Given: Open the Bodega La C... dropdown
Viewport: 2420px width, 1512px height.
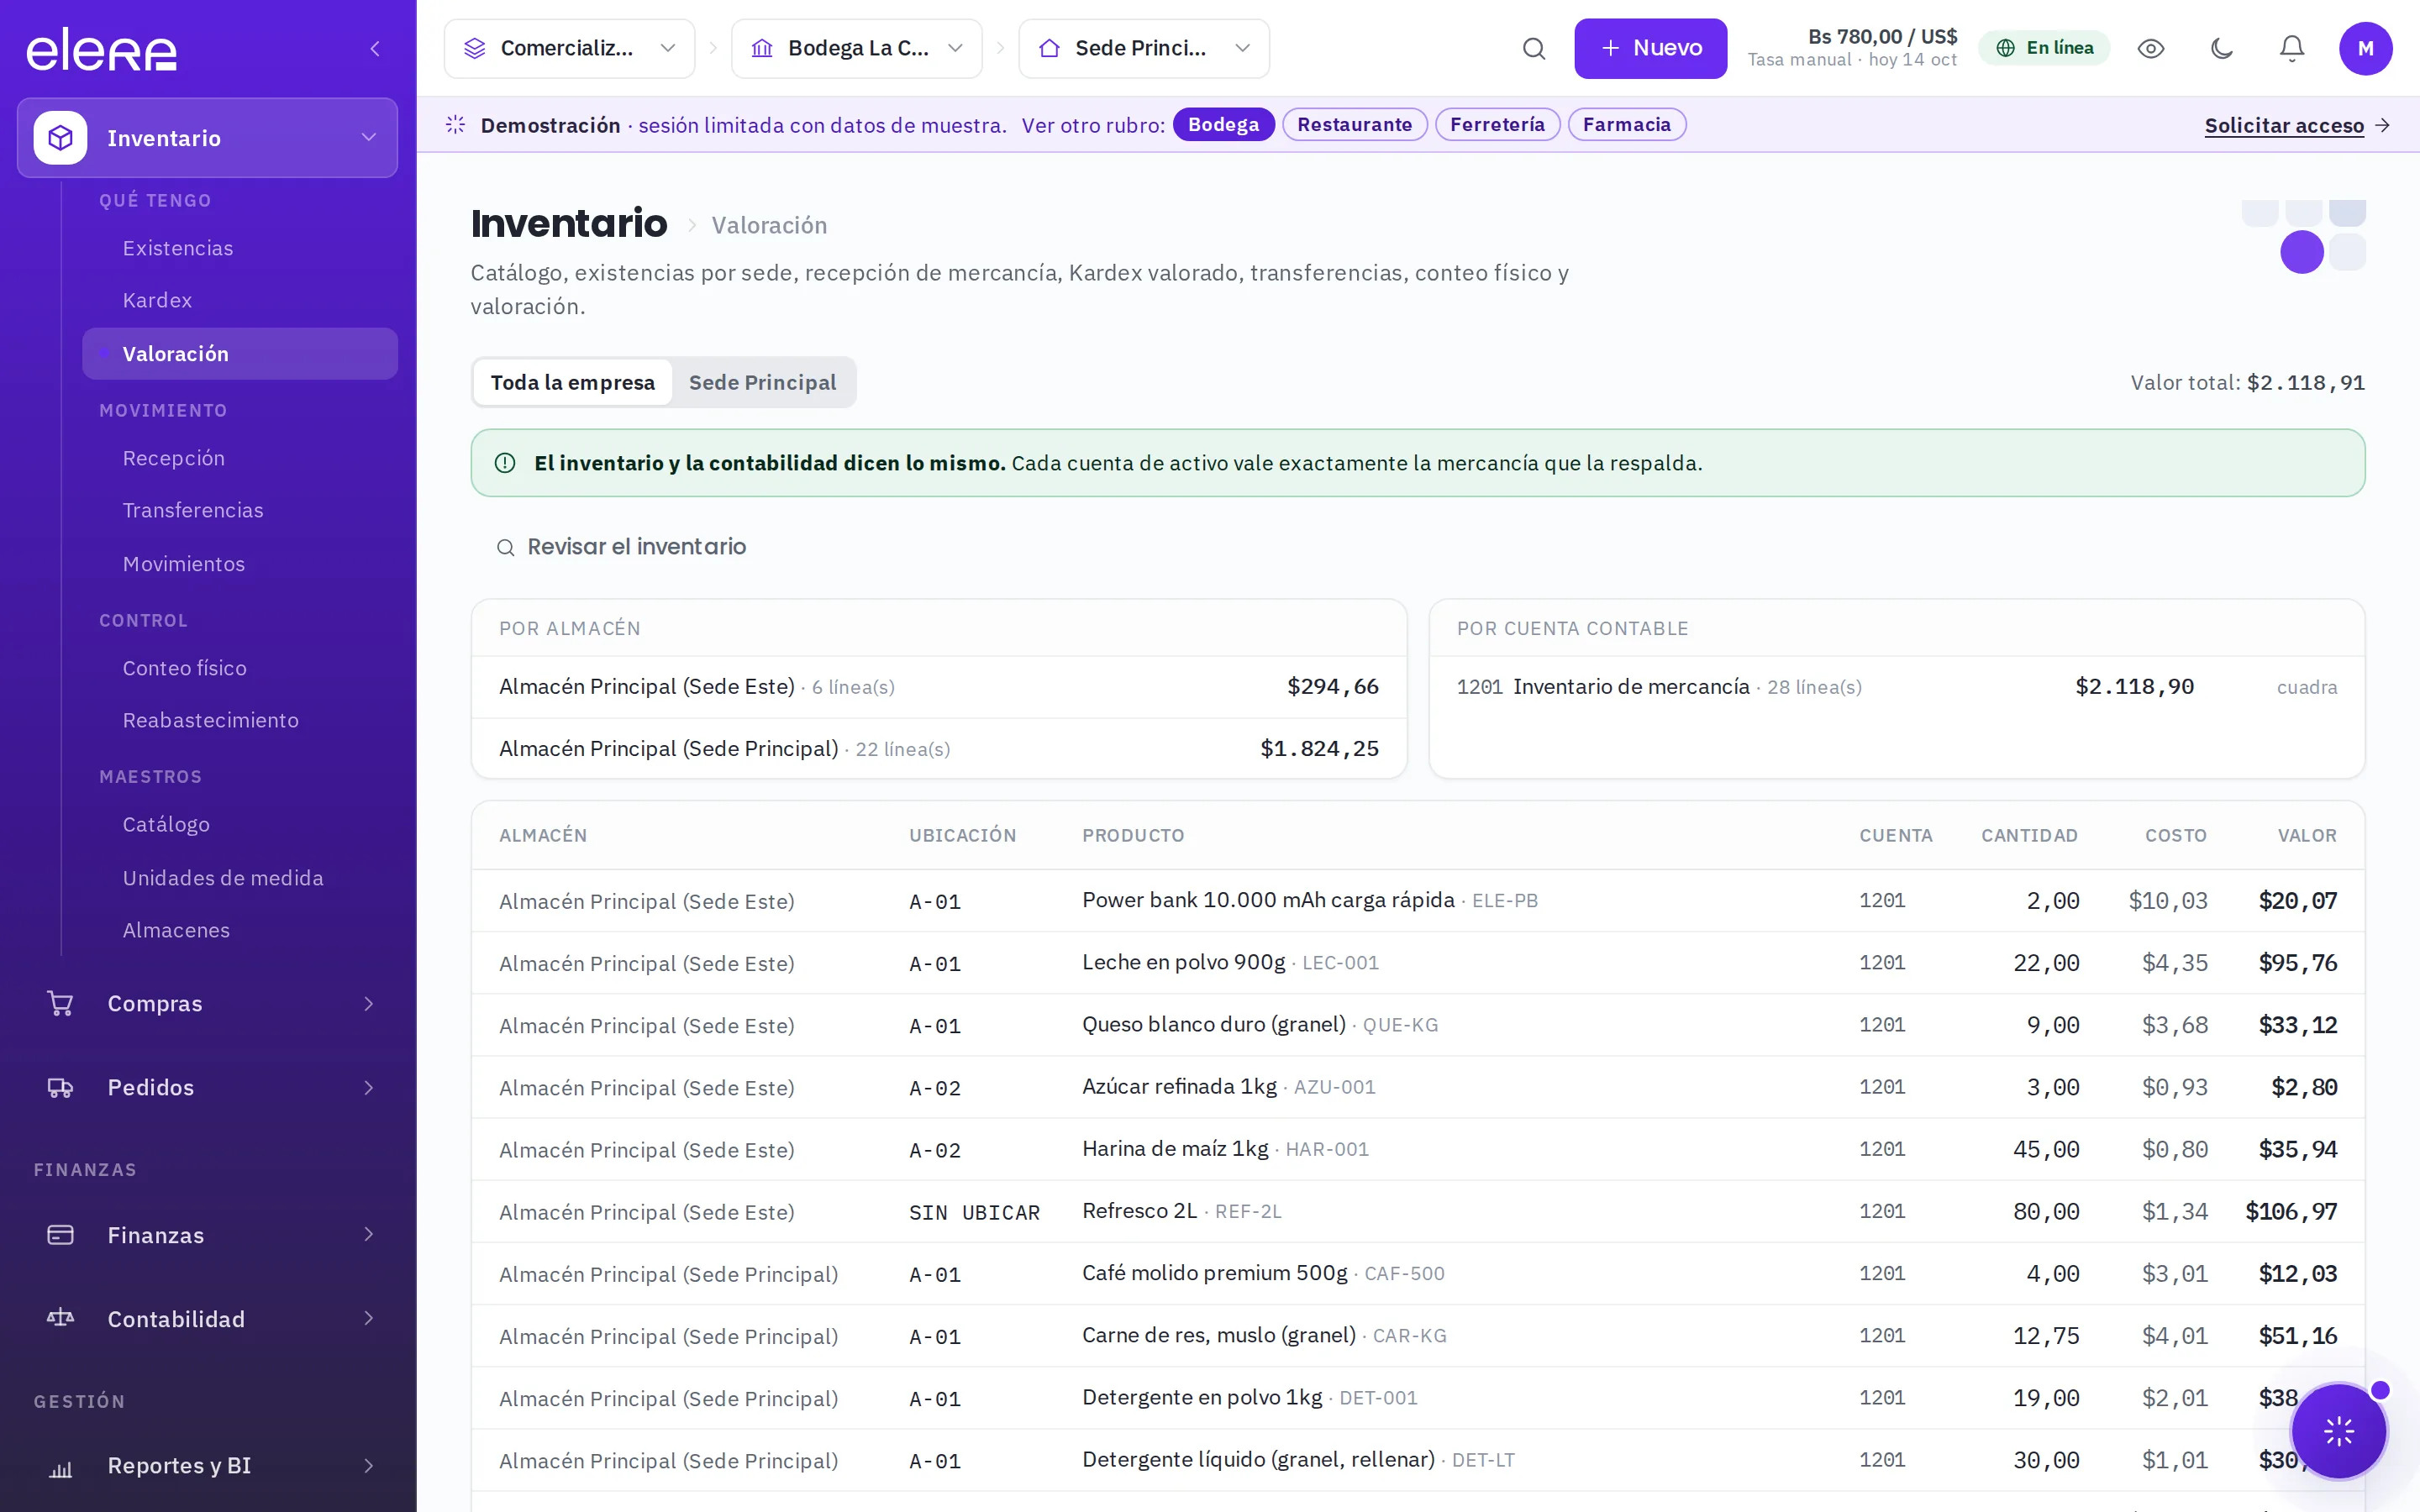Looking at the screenshot, I should [x=856, y=48].
